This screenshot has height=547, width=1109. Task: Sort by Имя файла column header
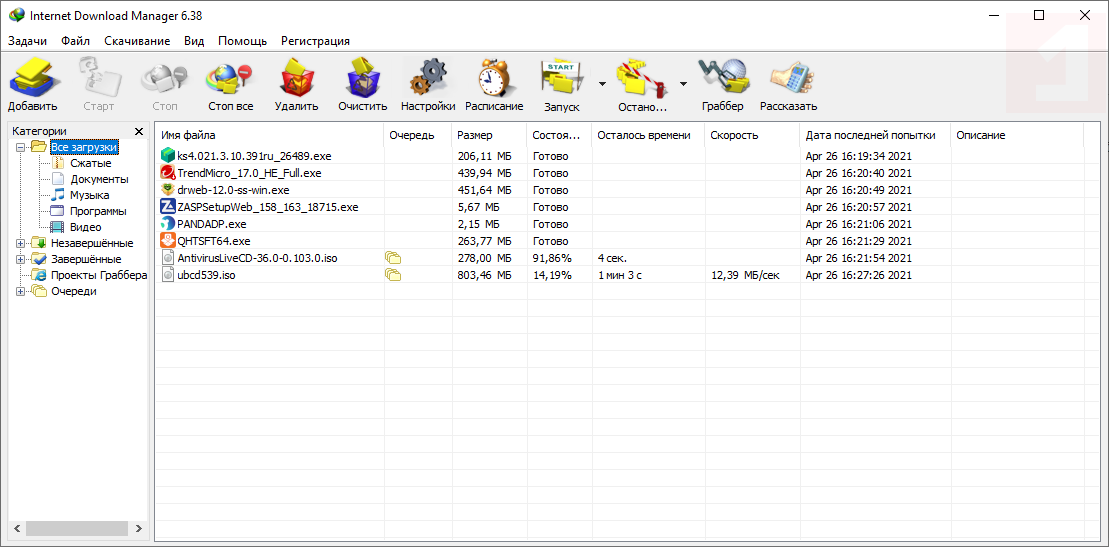click(x=269, y=135)
